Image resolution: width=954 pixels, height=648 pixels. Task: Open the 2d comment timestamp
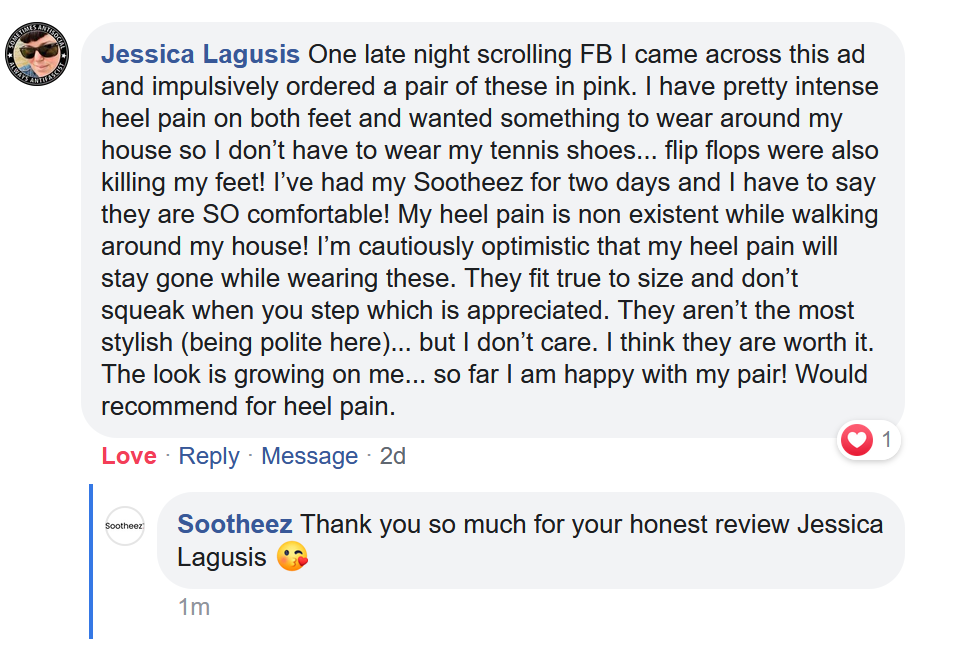392,456
